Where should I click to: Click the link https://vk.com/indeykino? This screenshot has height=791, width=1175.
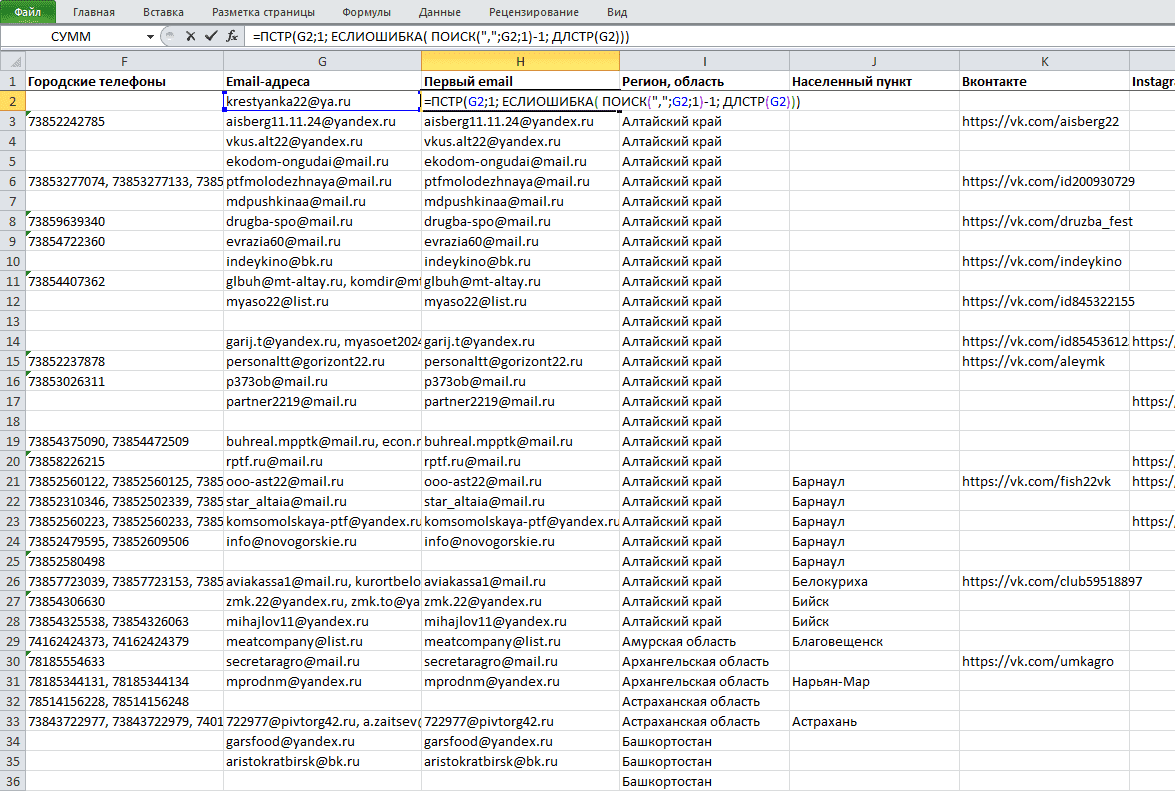1042,261
